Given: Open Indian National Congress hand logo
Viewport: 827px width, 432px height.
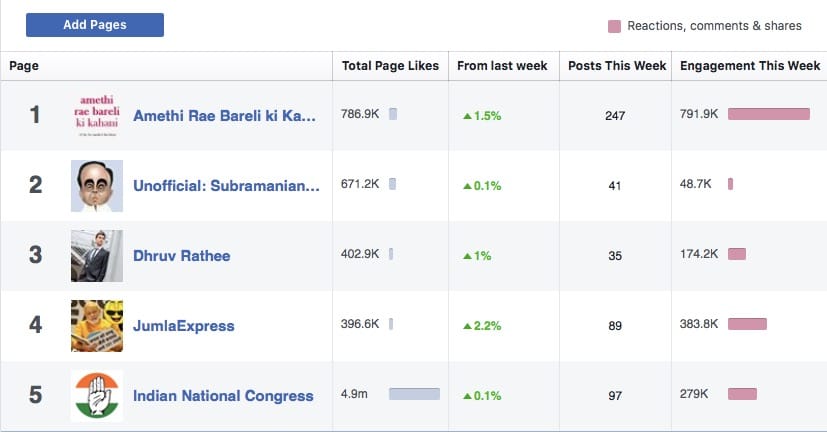Looking at the screenshot, I should point(97,396).
